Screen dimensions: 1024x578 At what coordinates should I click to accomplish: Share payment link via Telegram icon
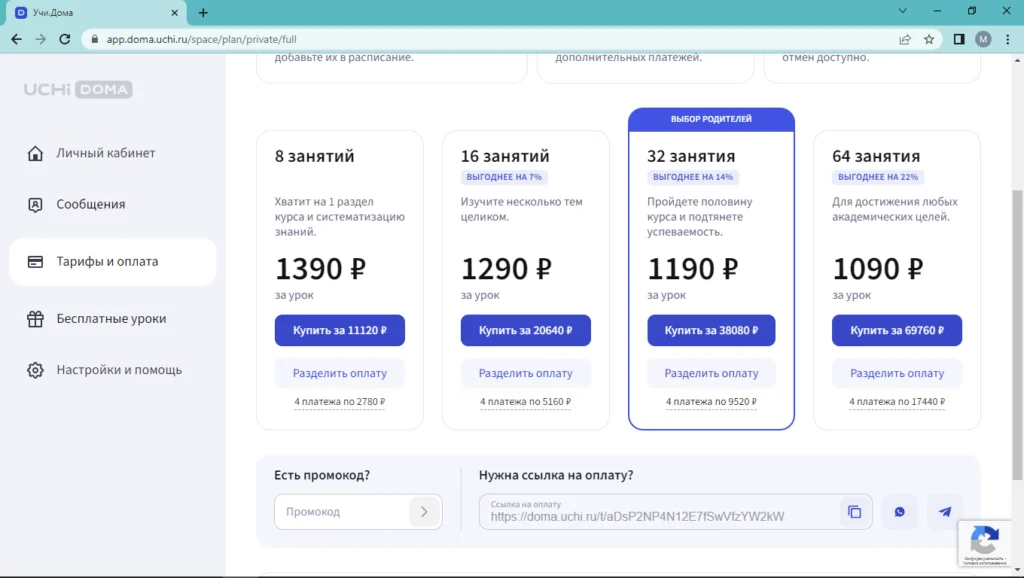click(x=944, y=512)
